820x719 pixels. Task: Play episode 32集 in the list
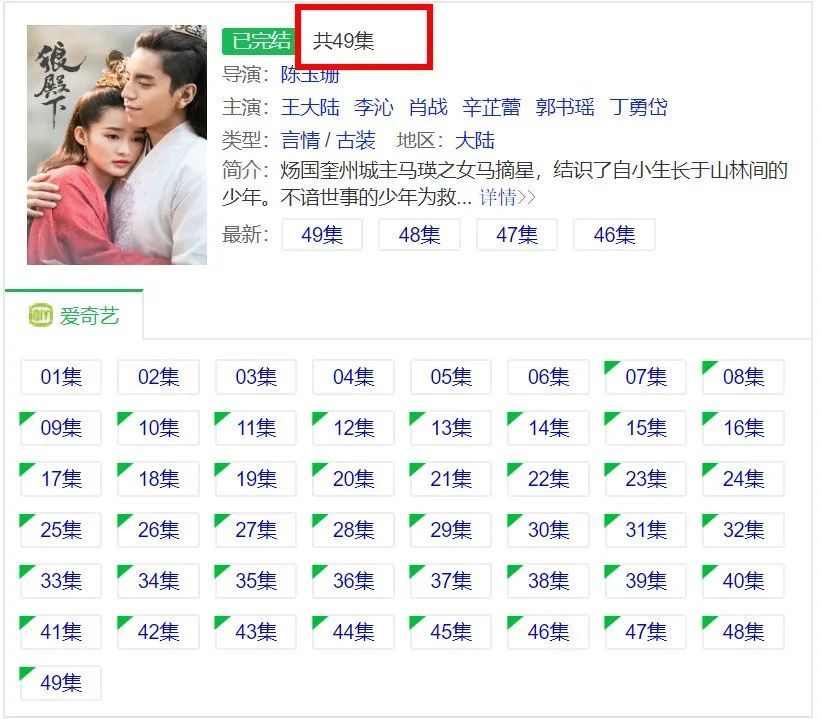743,530
